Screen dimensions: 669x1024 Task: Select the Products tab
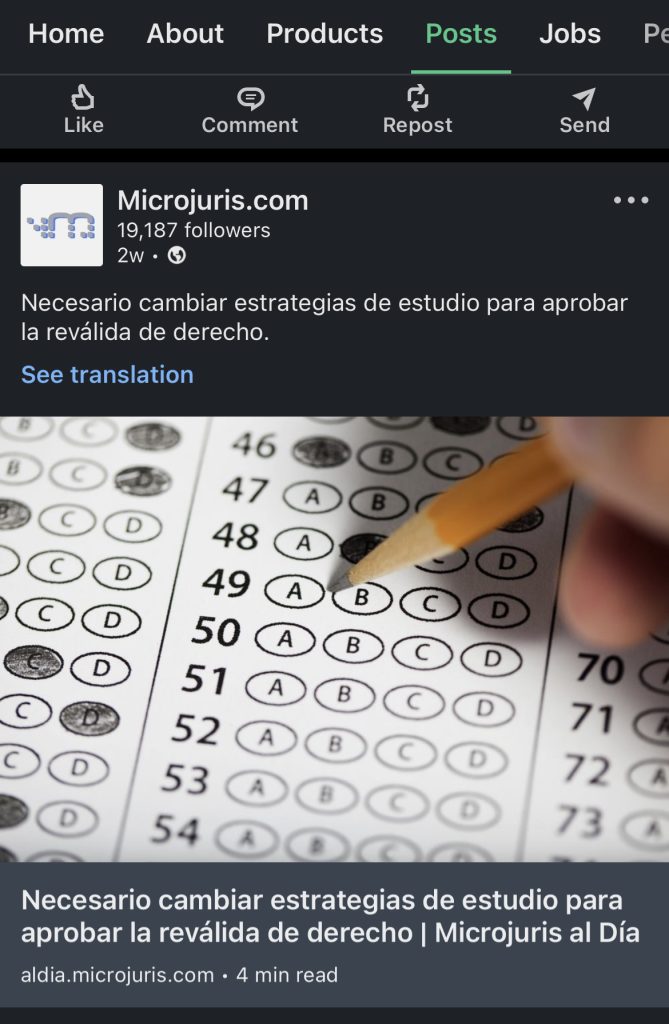click(325, 34)
